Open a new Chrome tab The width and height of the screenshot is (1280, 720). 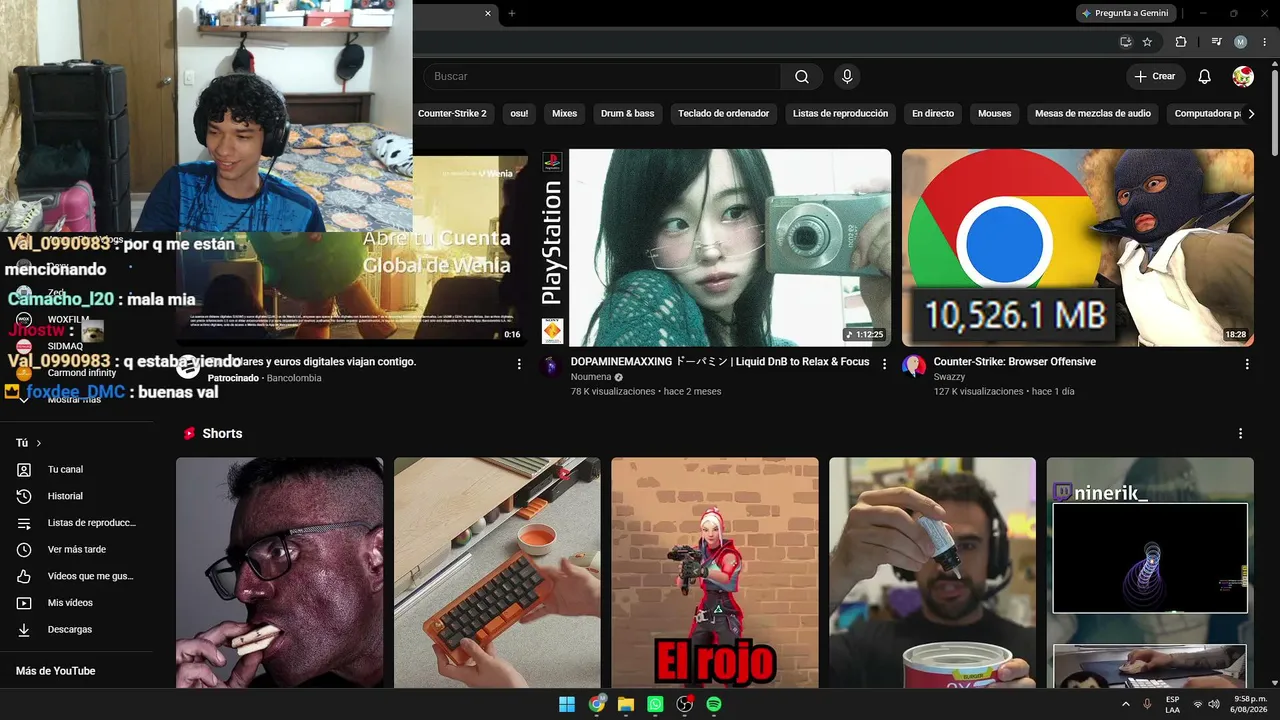click(512, 13)
